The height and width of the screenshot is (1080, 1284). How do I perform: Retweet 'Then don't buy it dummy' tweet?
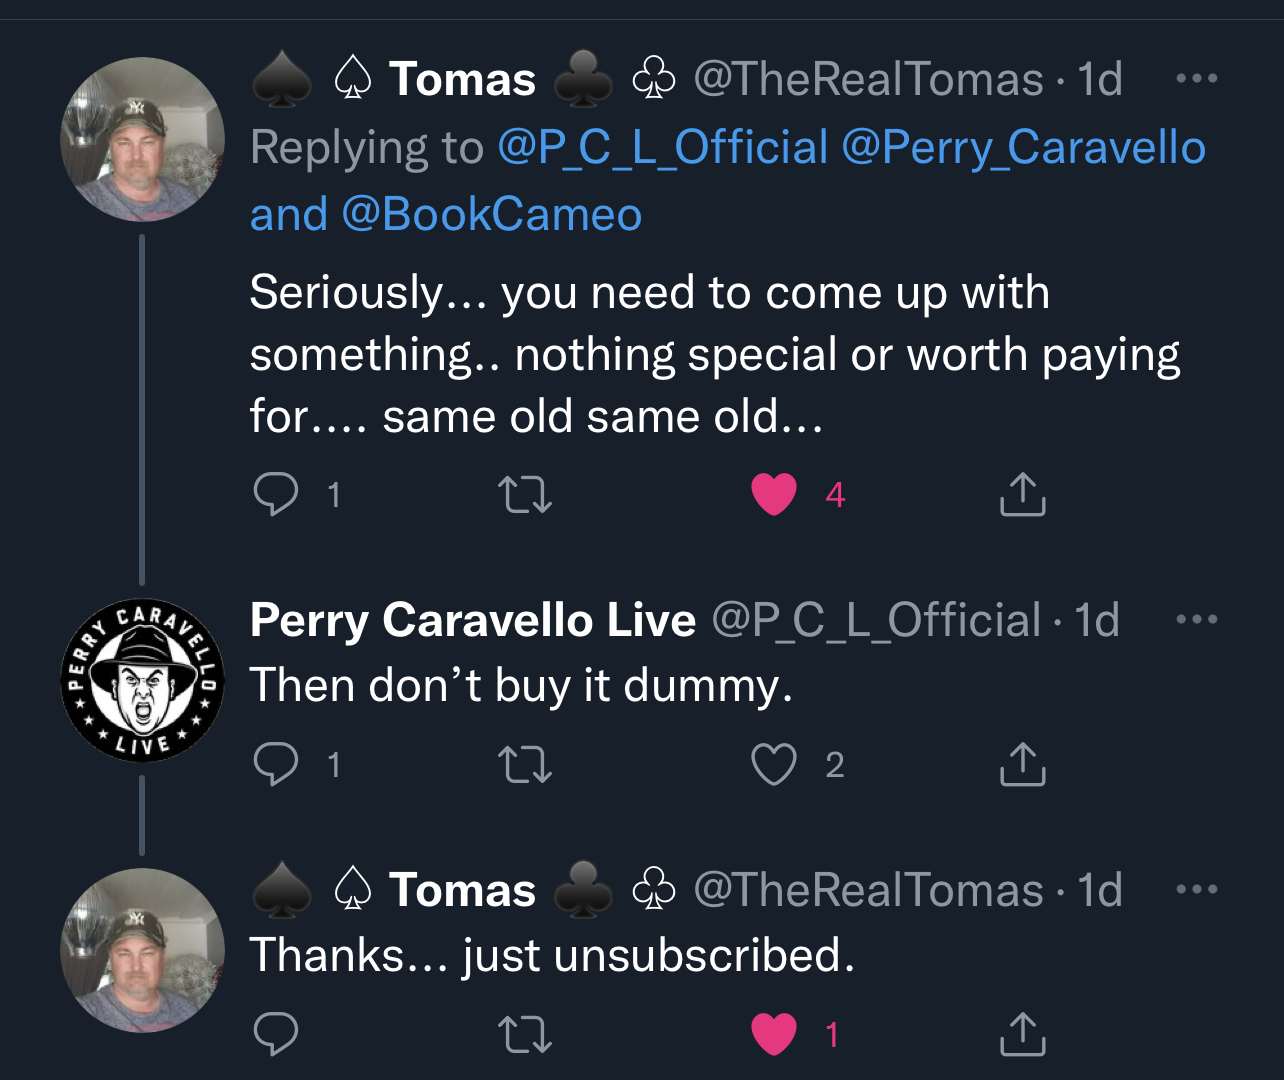click(x=525, y=765)
